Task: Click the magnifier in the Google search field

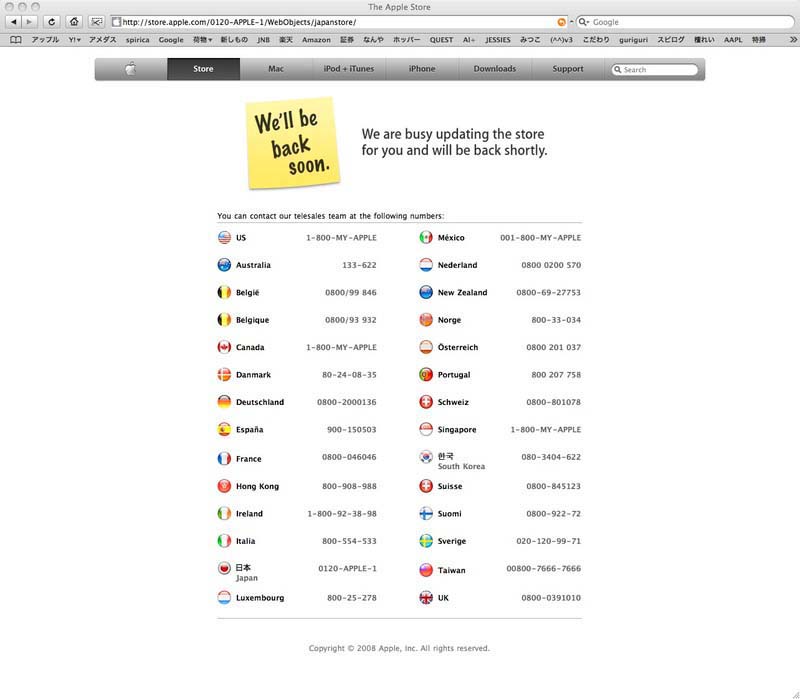Action: pyautogui.click(x=583, y=22)
